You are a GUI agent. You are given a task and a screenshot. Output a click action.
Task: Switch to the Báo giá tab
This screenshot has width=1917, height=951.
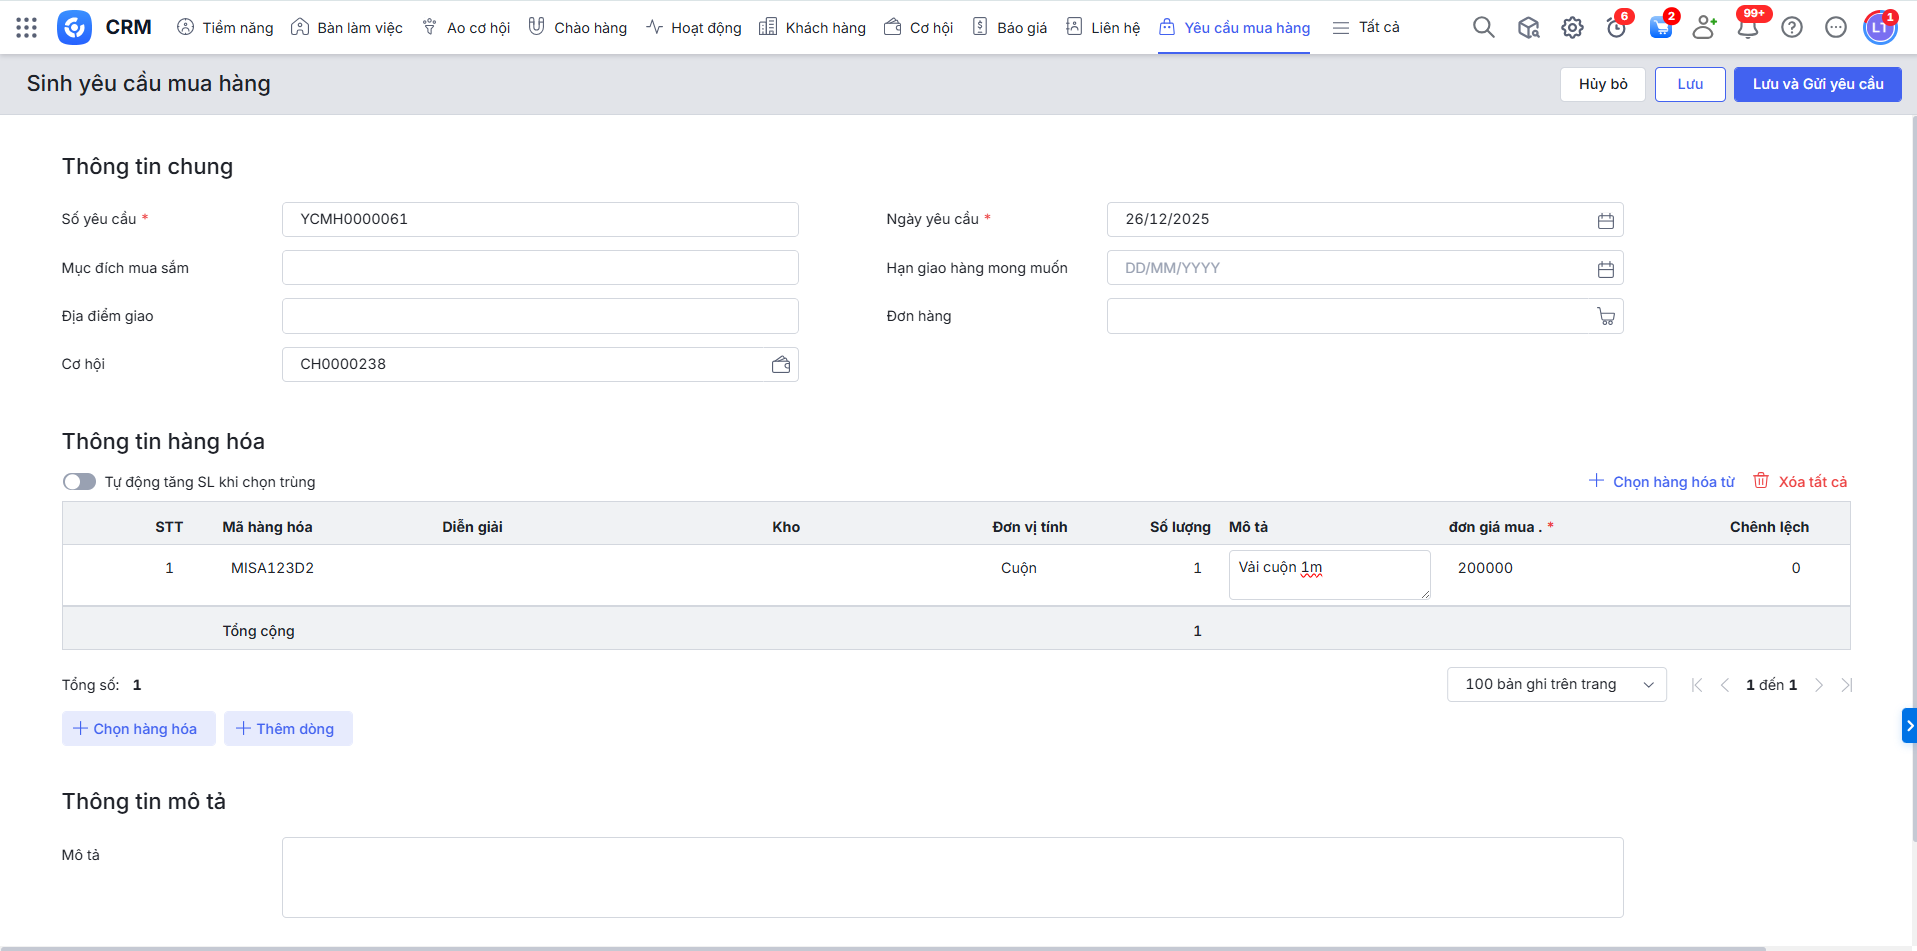pos(1010,28)
